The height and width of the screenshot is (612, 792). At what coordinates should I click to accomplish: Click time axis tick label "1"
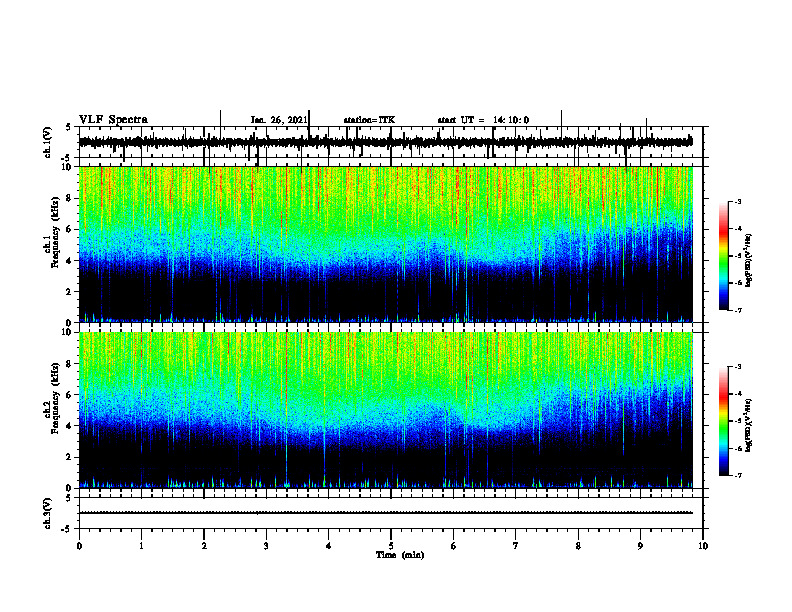141,546
